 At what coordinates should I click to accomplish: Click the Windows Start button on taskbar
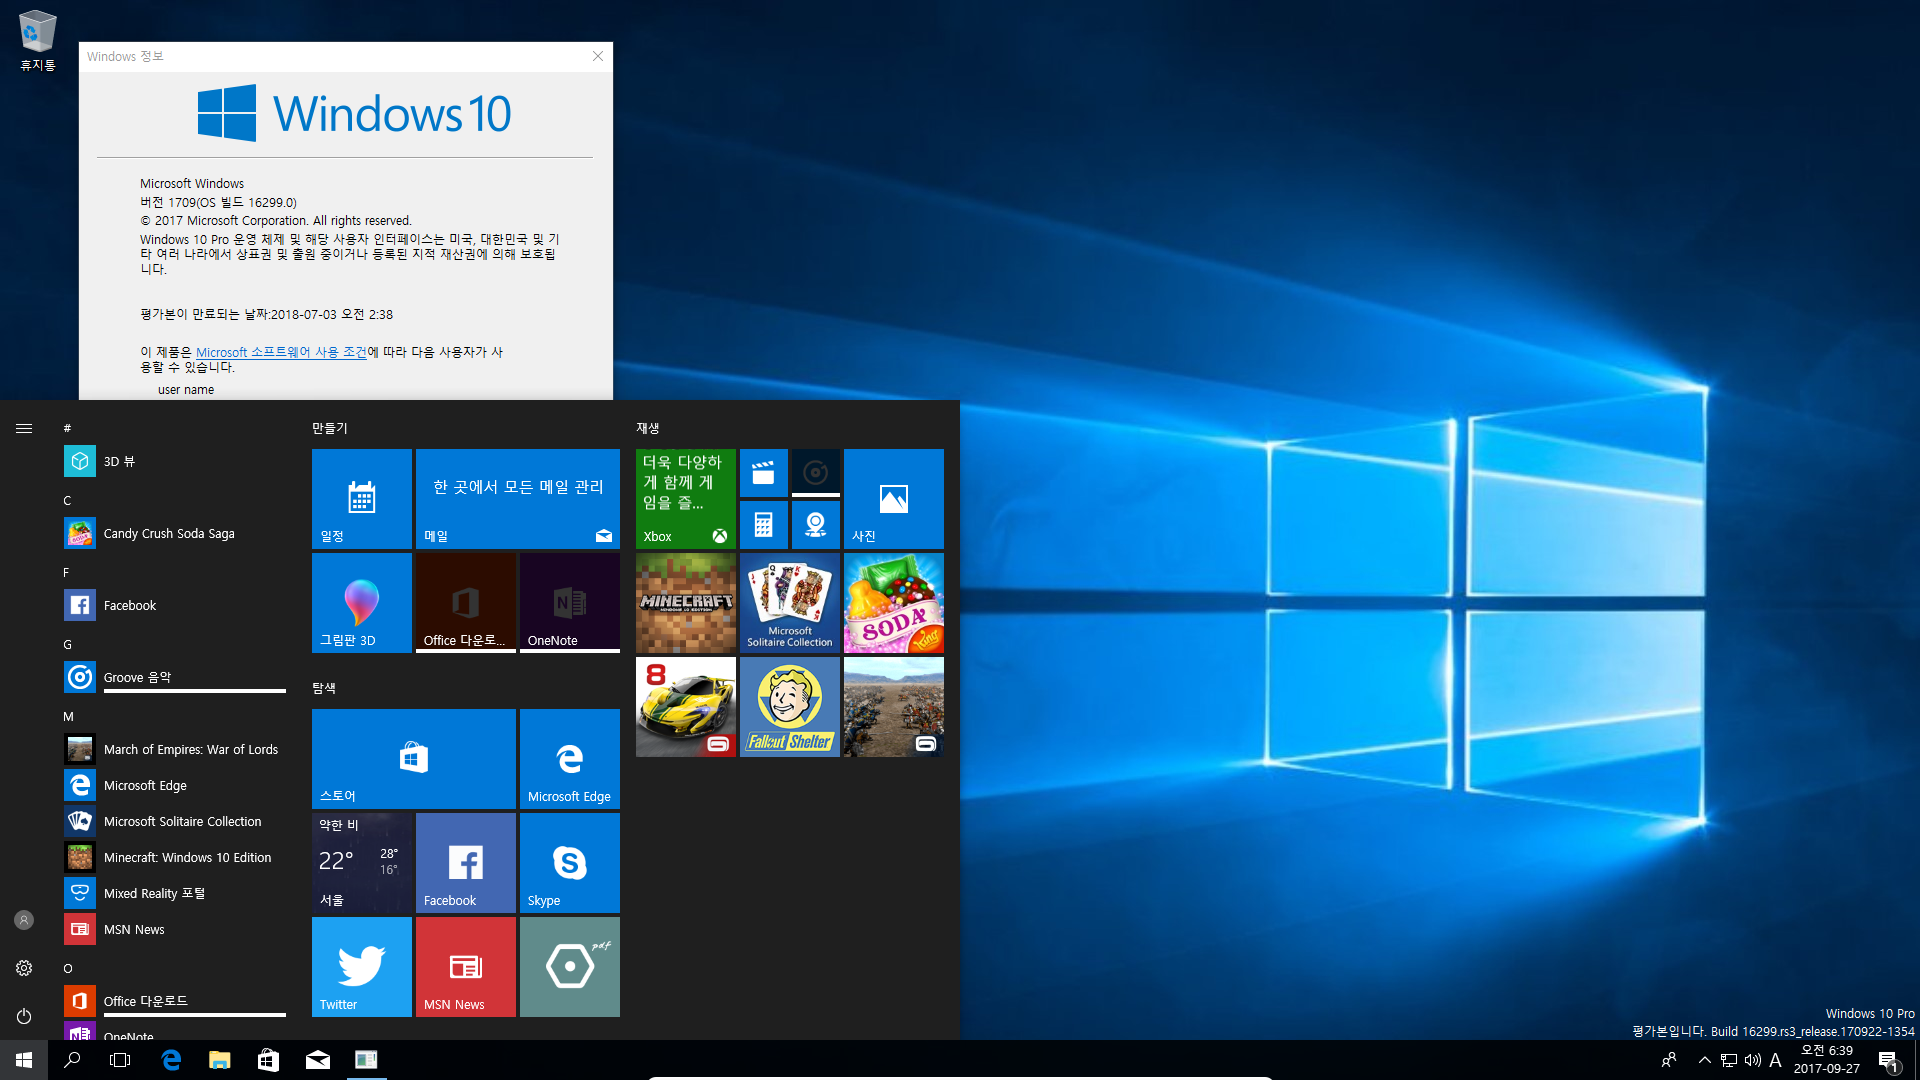(24, 1060)
